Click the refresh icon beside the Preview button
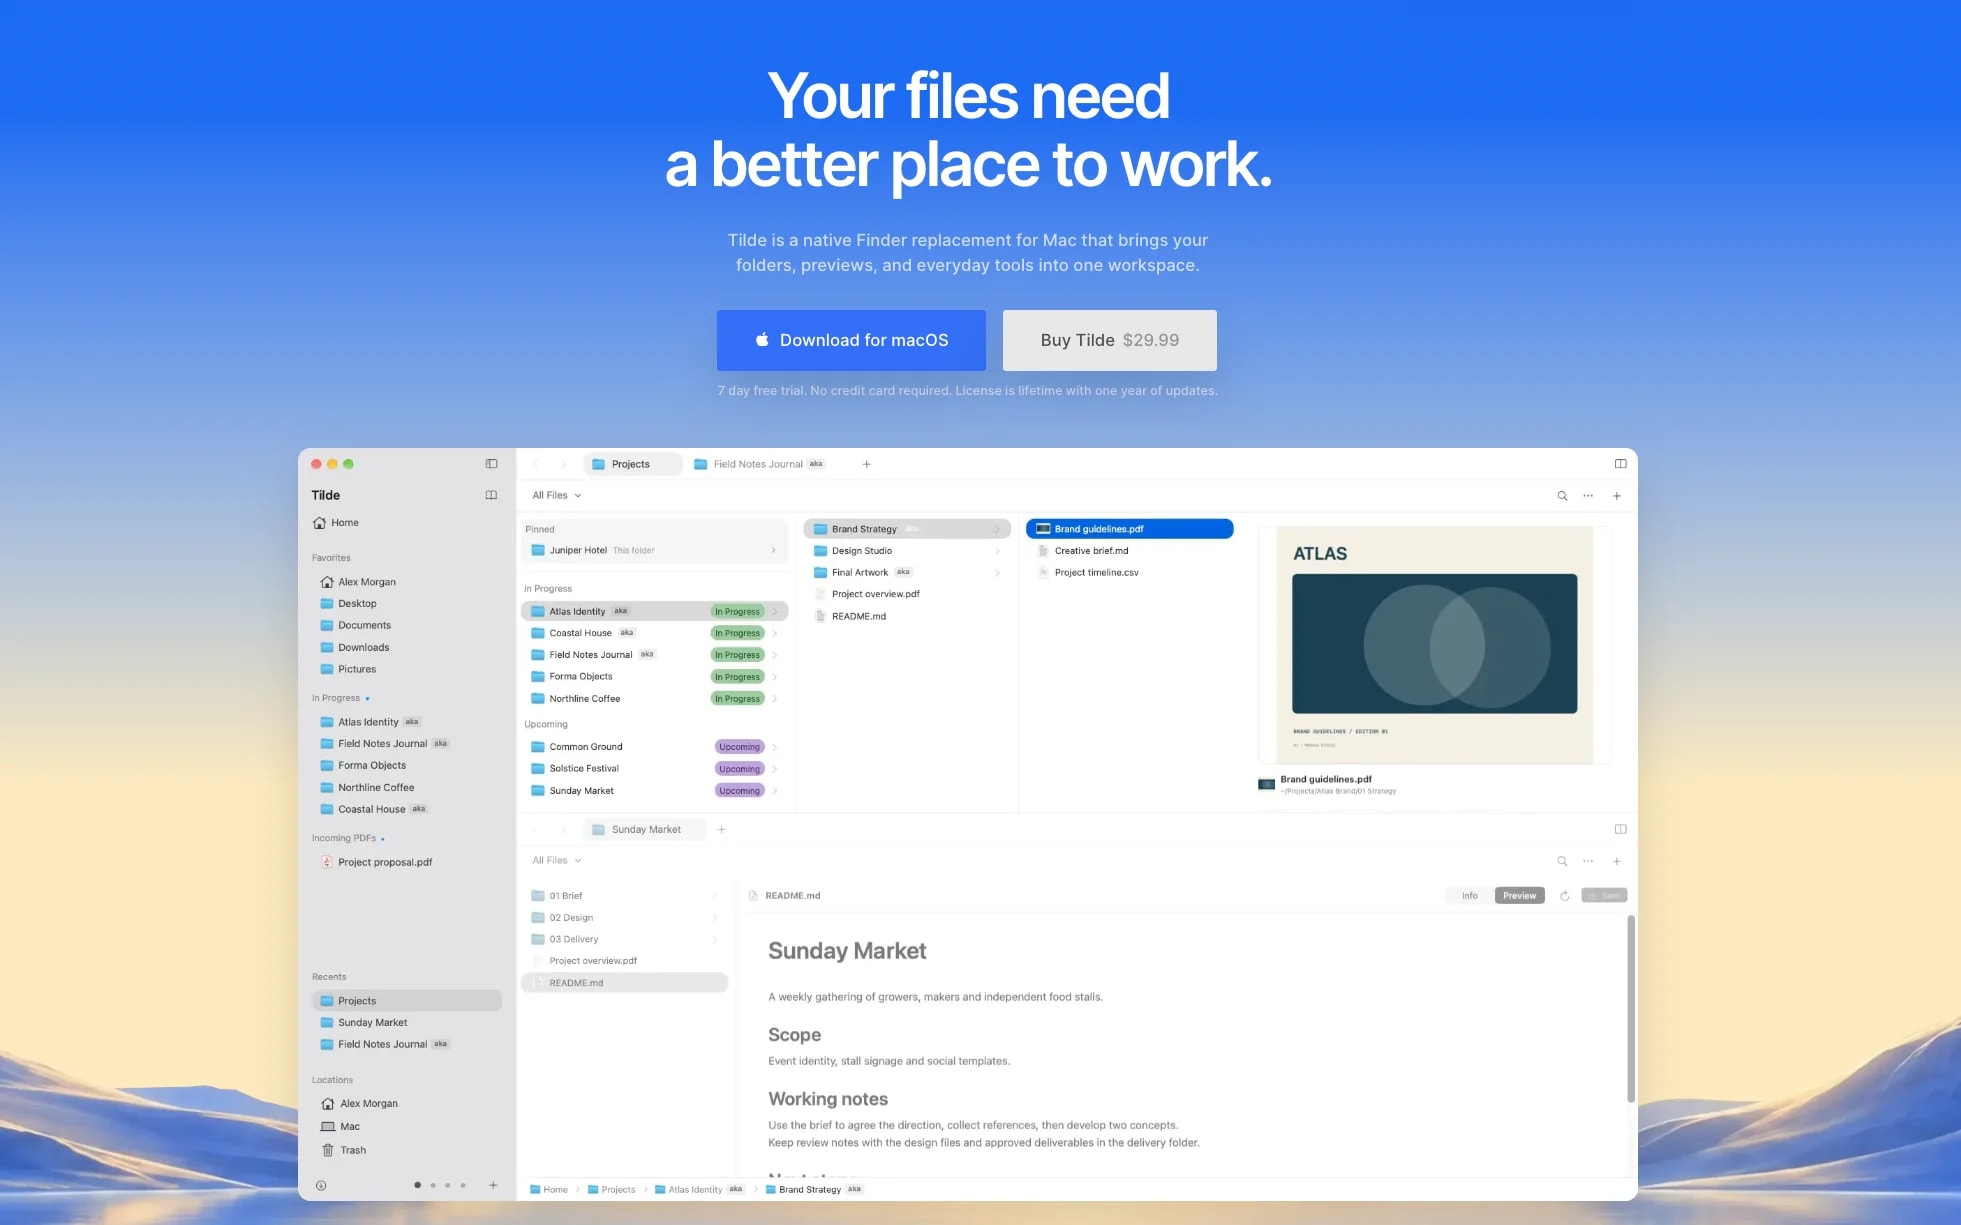This screenshot has height=1225, width=1961. (1564, 896)
